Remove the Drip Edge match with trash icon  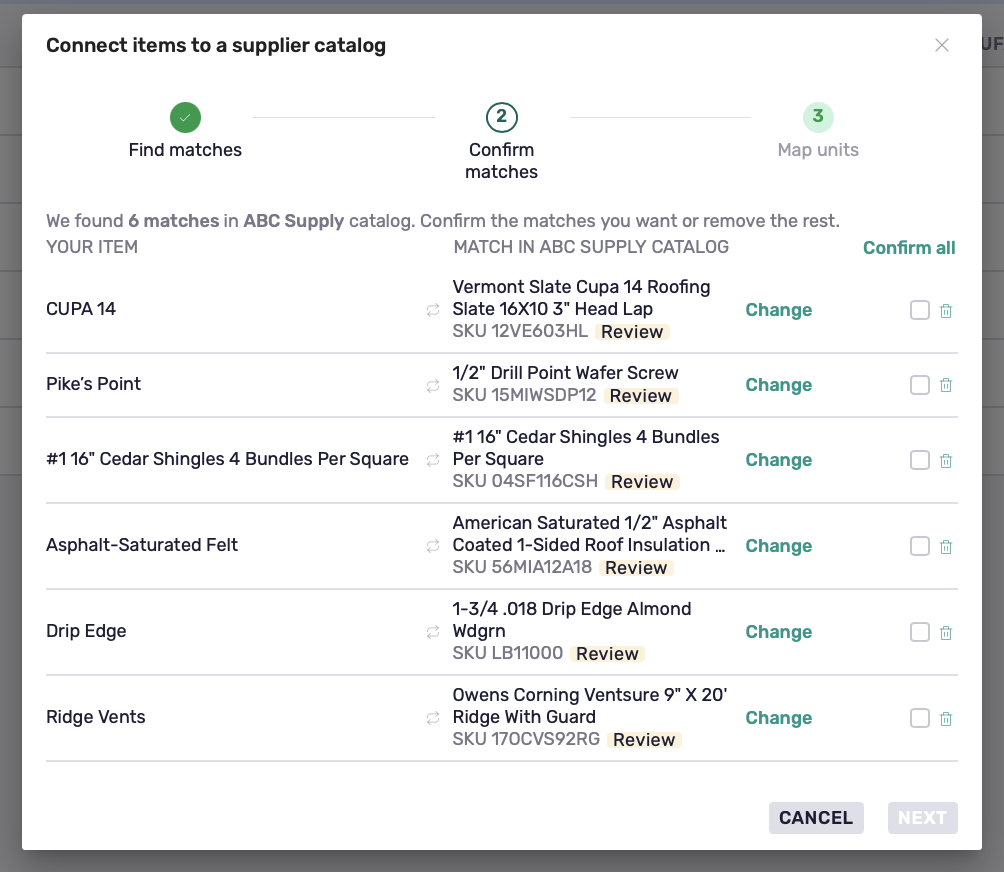click(946, 633)
